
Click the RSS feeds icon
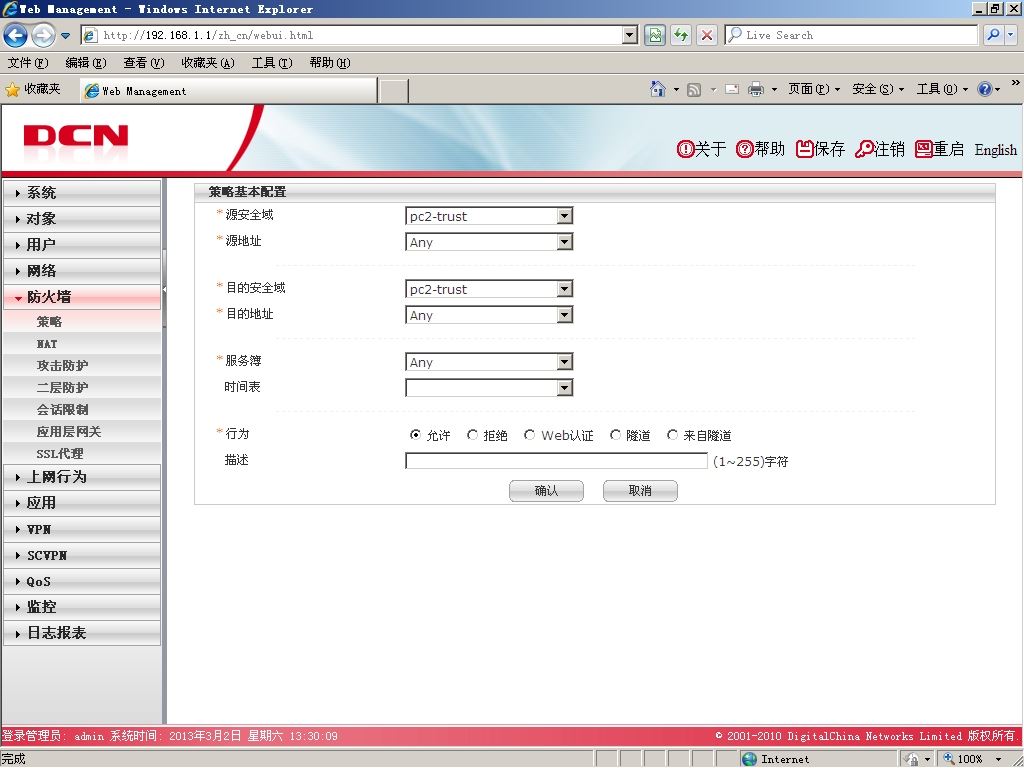[x=694, y=89]
